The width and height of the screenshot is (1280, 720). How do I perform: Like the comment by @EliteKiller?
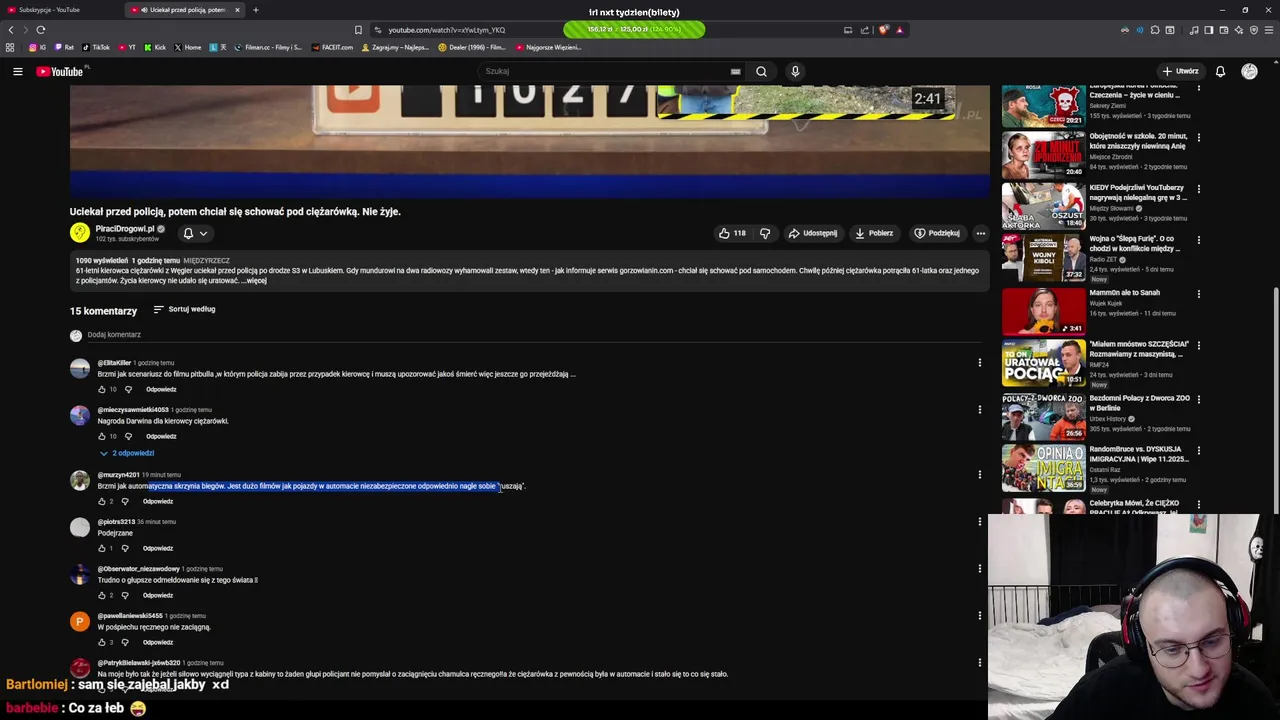pos(101,389)
